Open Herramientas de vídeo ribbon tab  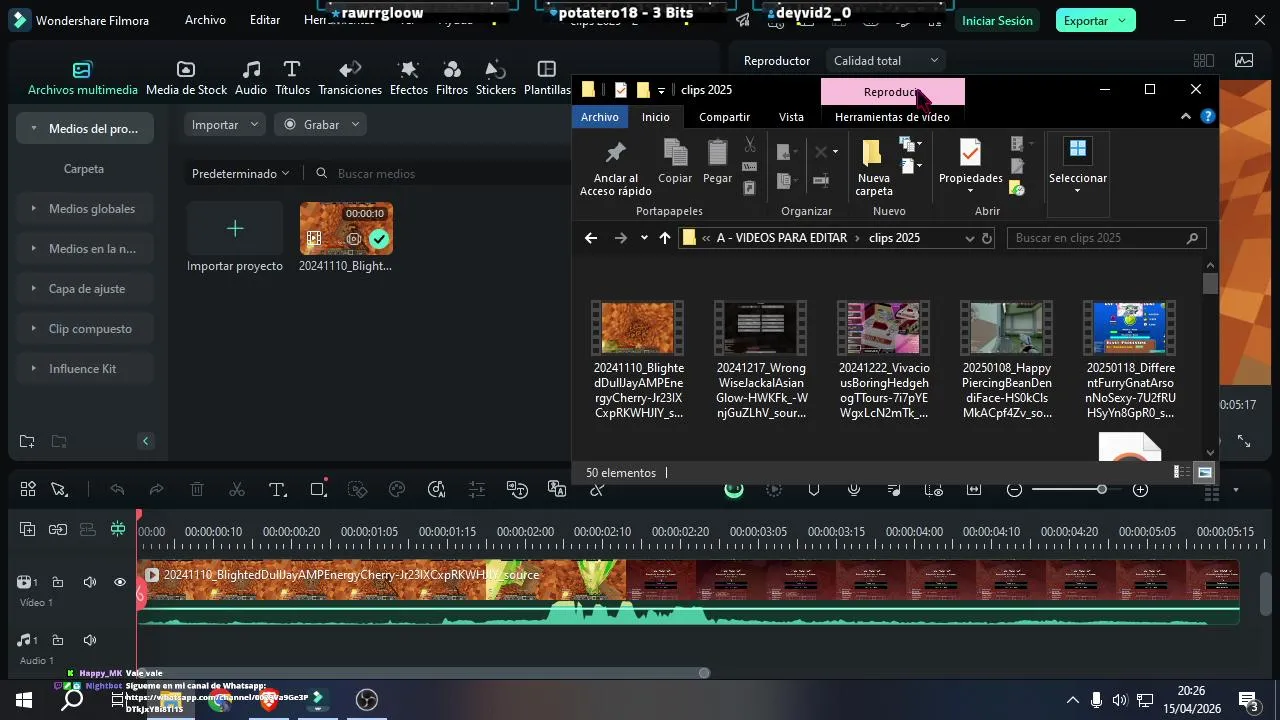point(892,117)
